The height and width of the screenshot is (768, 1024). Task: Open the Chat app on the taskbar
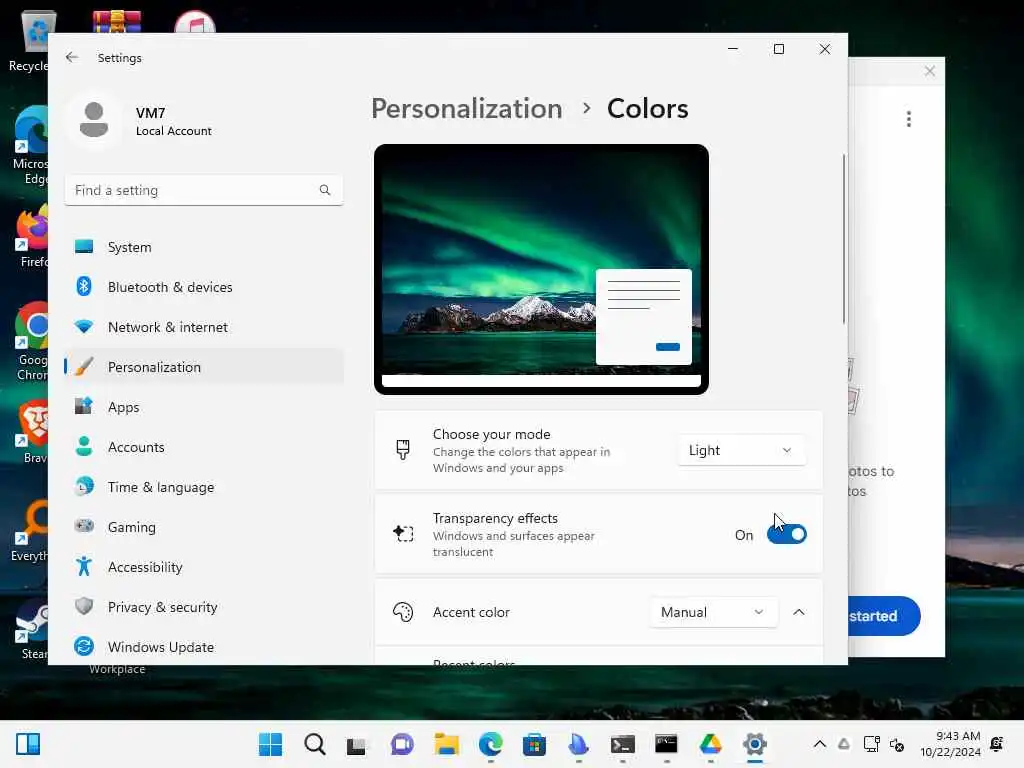[402, 744]
